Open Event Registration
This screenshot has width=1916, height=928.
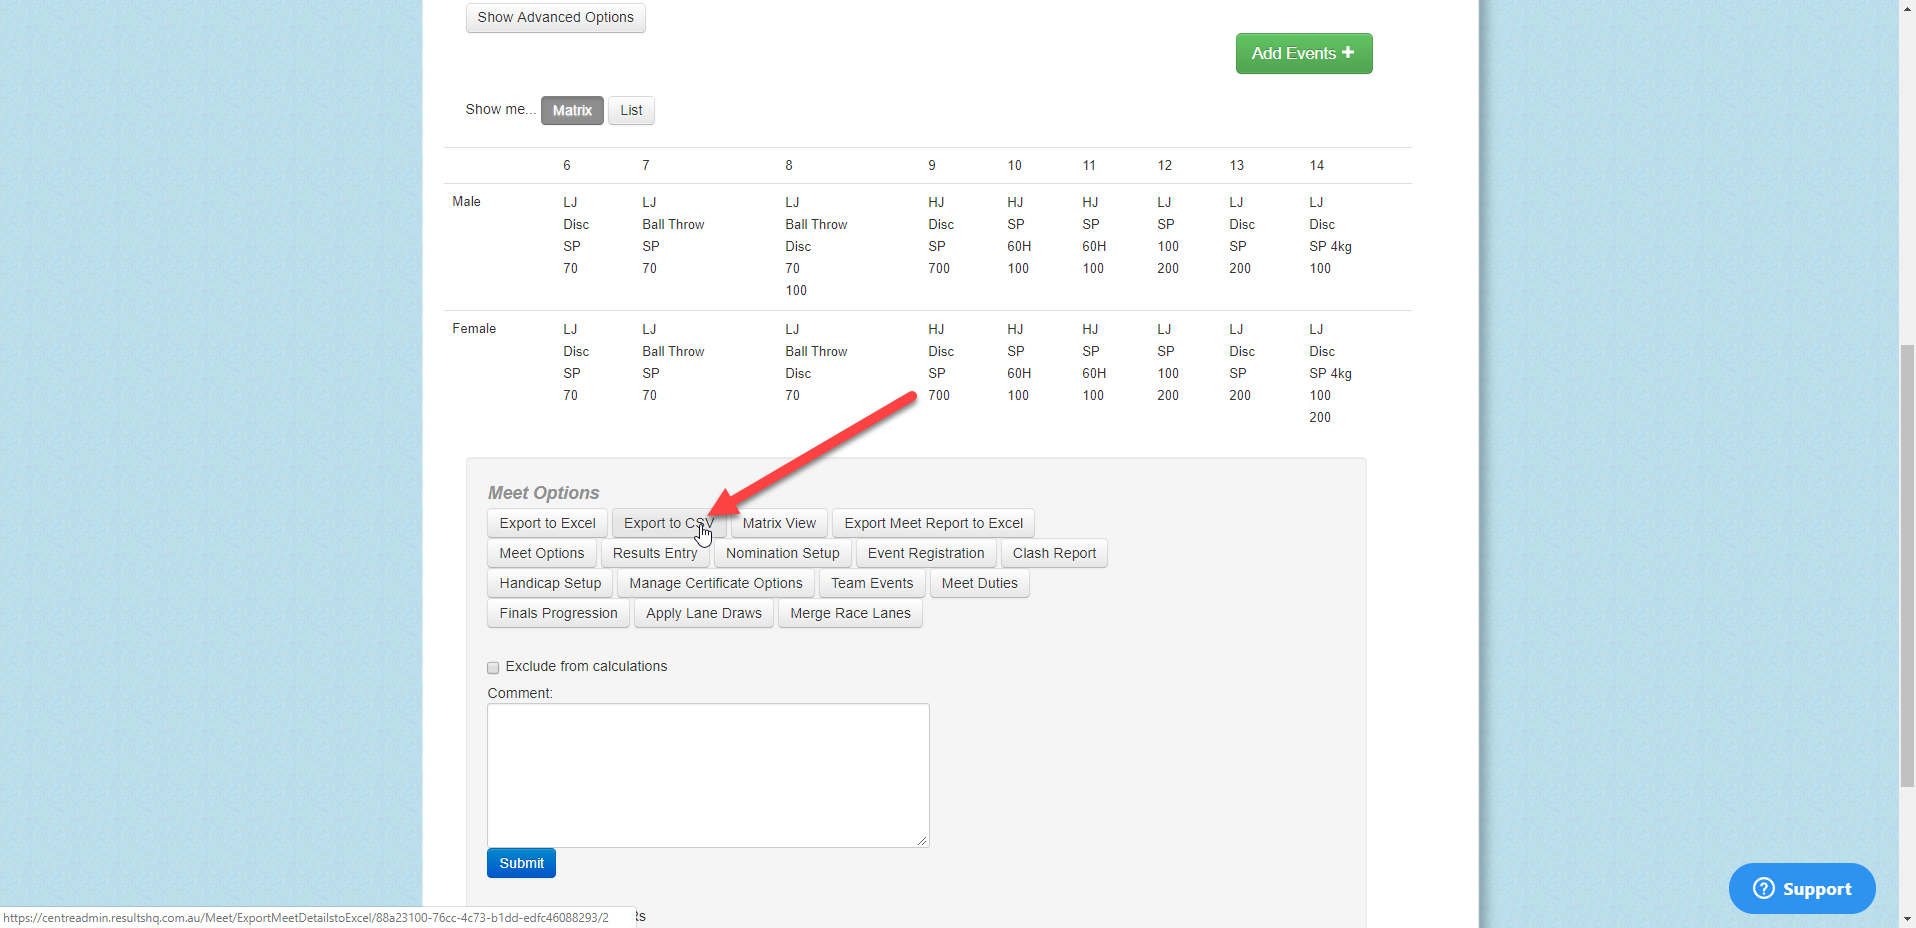point(926,553)
